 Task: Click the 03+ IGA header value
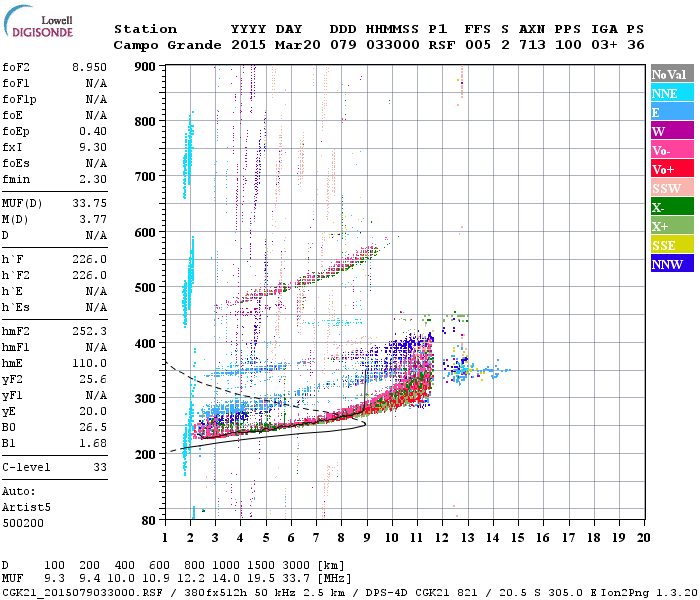point(604,45)
